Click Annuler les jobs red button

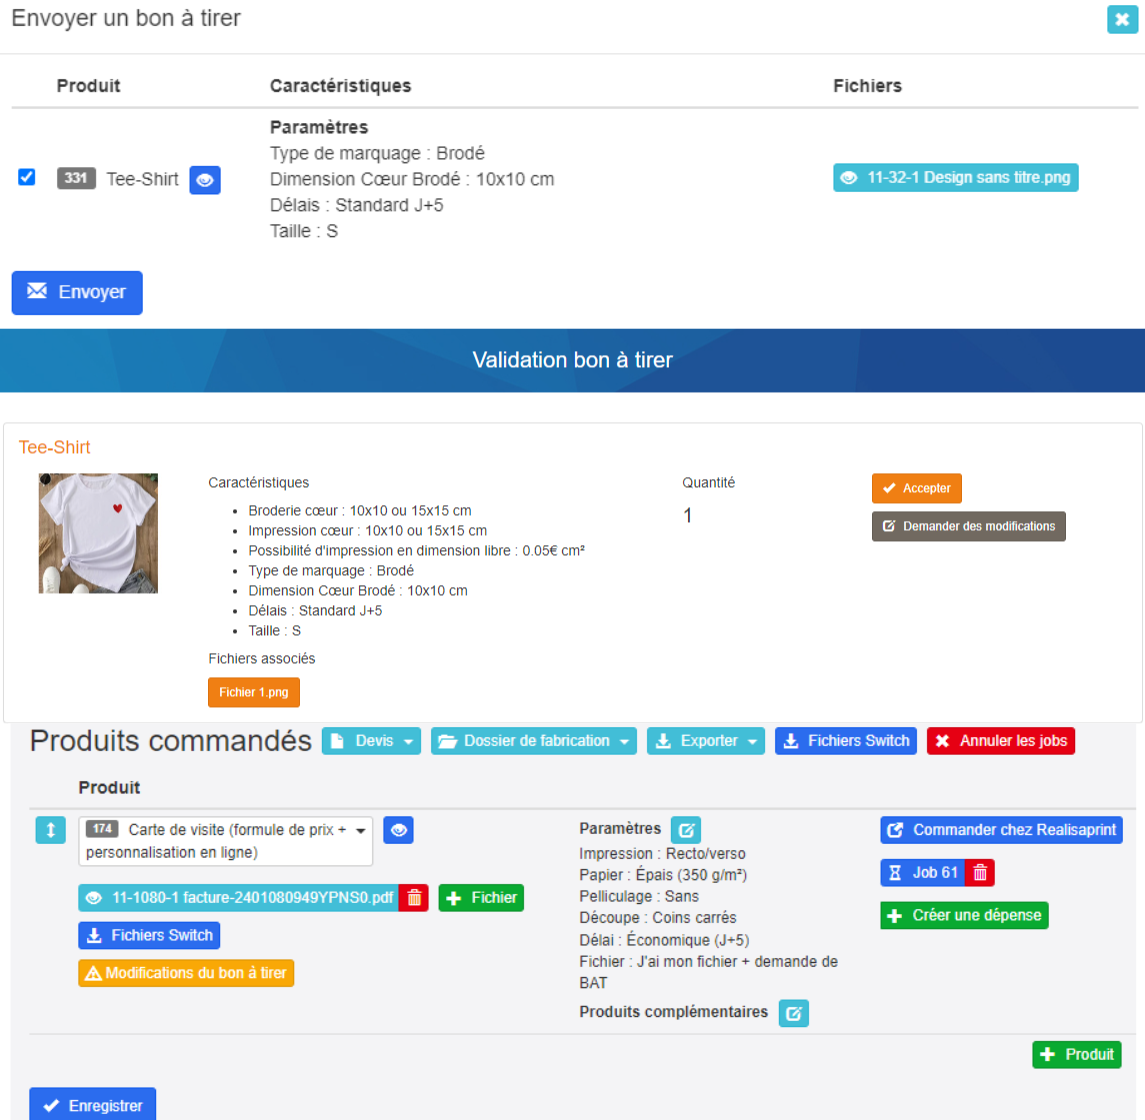tap(1000, 741)
